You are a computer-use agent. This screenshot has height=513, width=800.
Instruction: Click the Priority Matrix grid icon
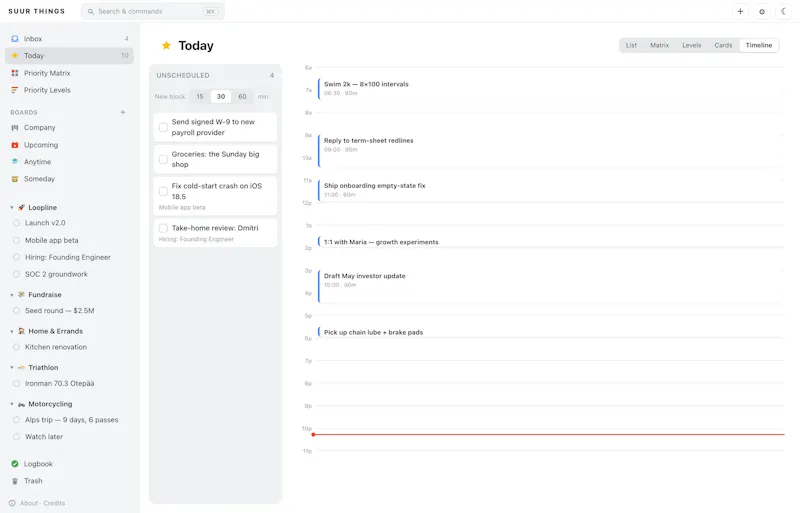[15, 73]
